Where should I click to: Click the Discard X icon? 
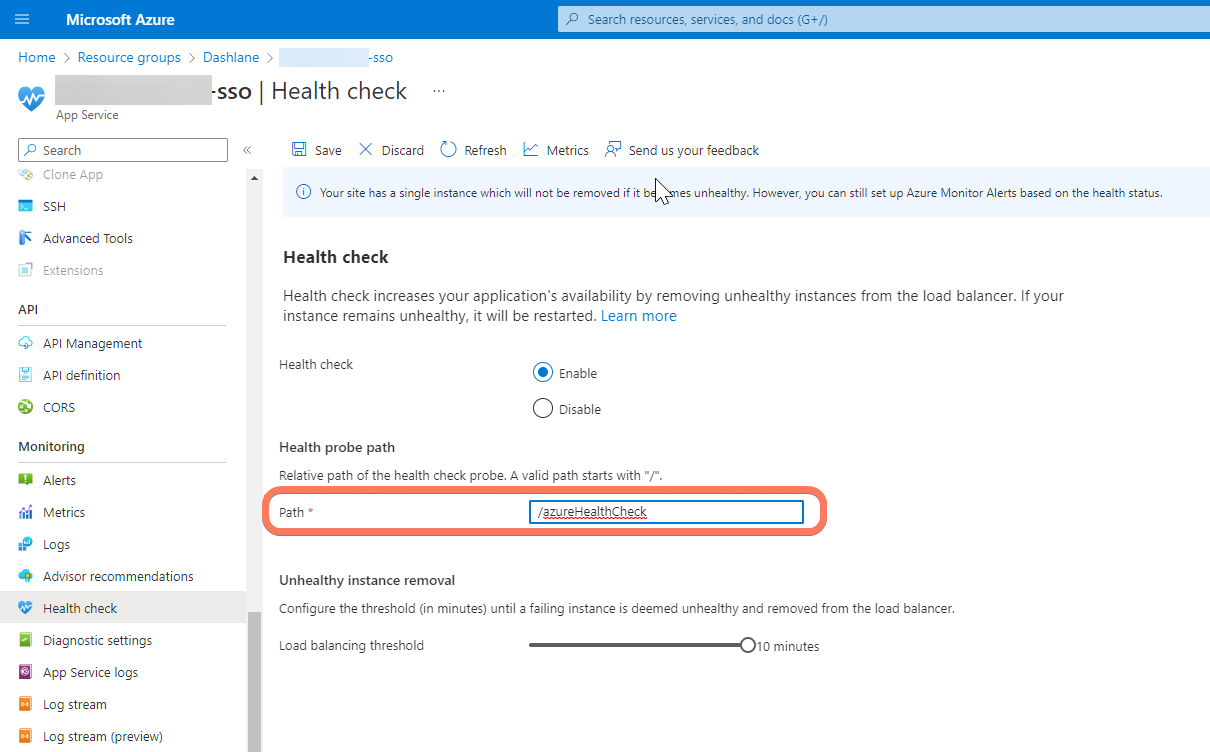coord(365,149)
